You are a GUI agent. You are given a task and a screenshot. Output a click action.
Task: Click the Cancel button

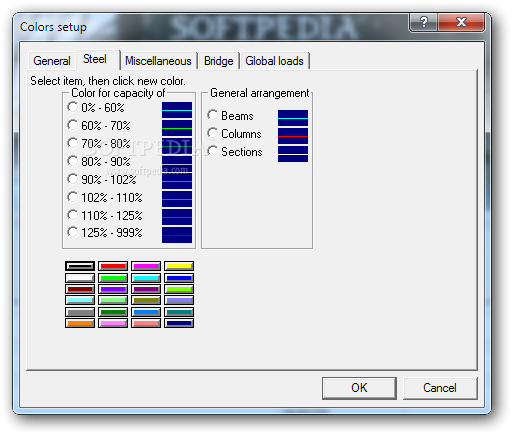[440, 388]
